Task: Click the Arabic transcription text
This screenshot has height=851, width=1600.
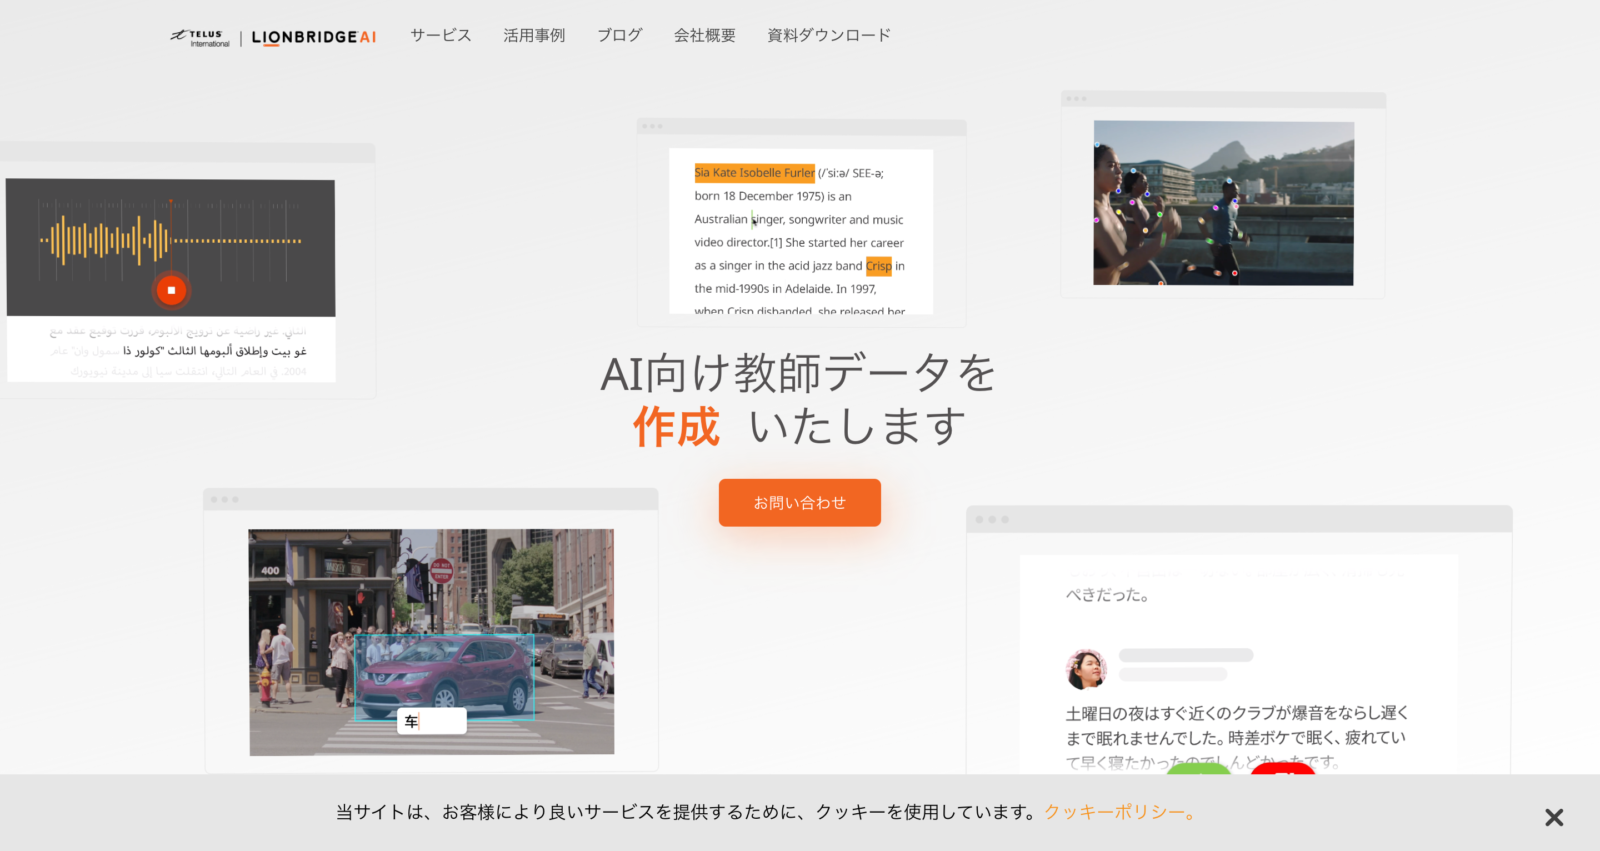Action: pyautogui.click(x=178, y=351)
